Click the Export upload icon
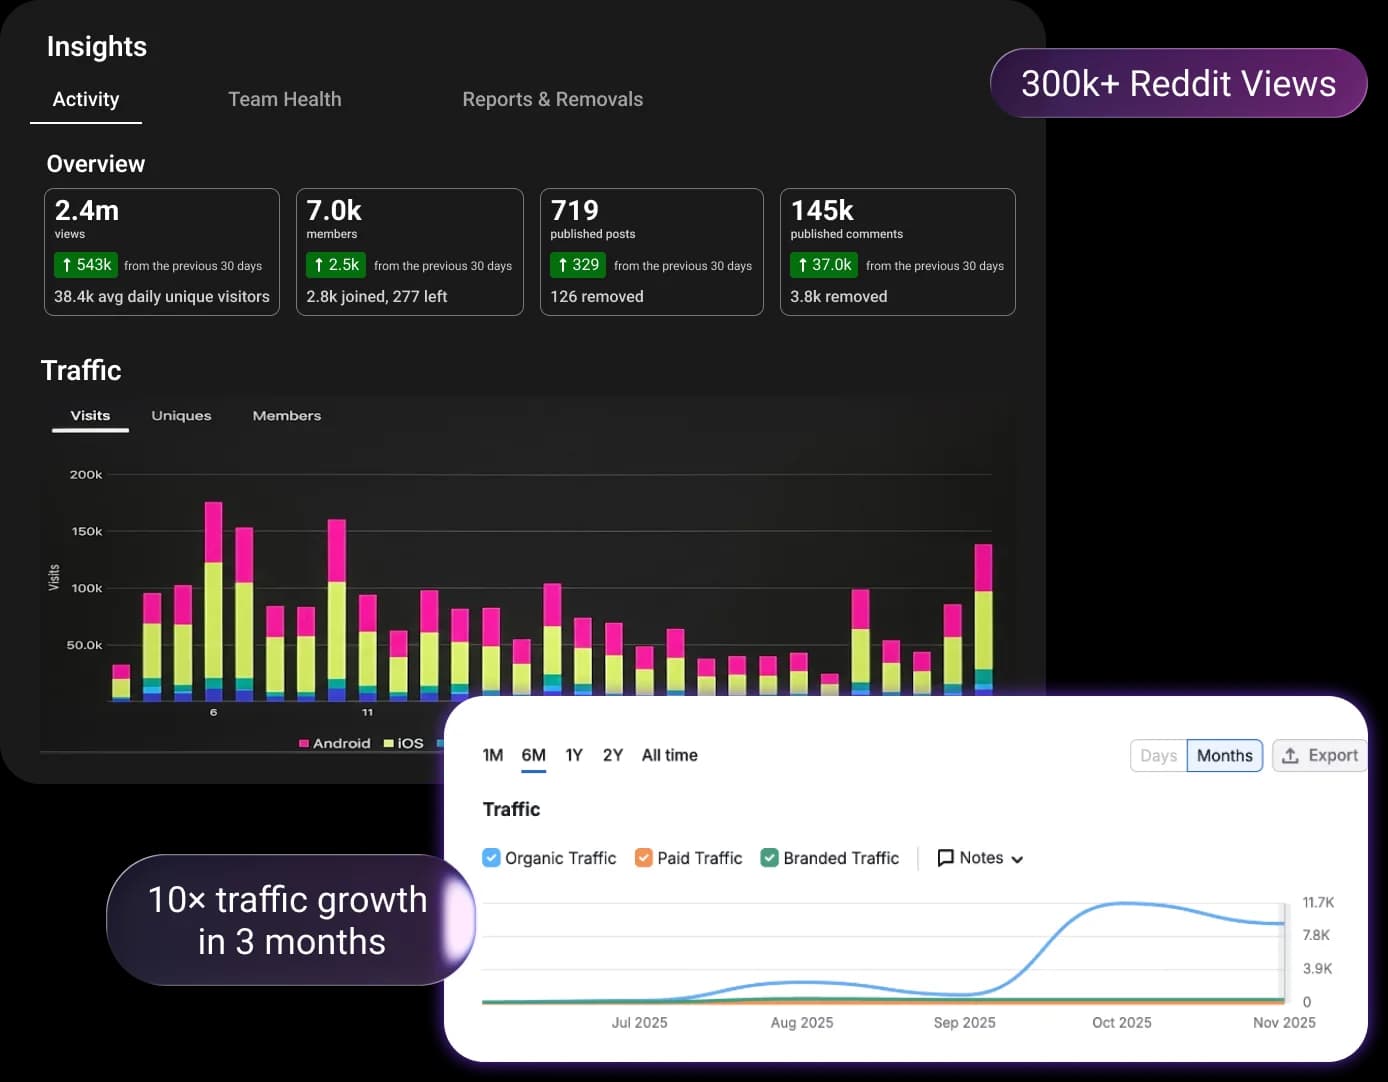Image resolution: width=1388 pixels, height=1082 pixels. coord(1290,756)
